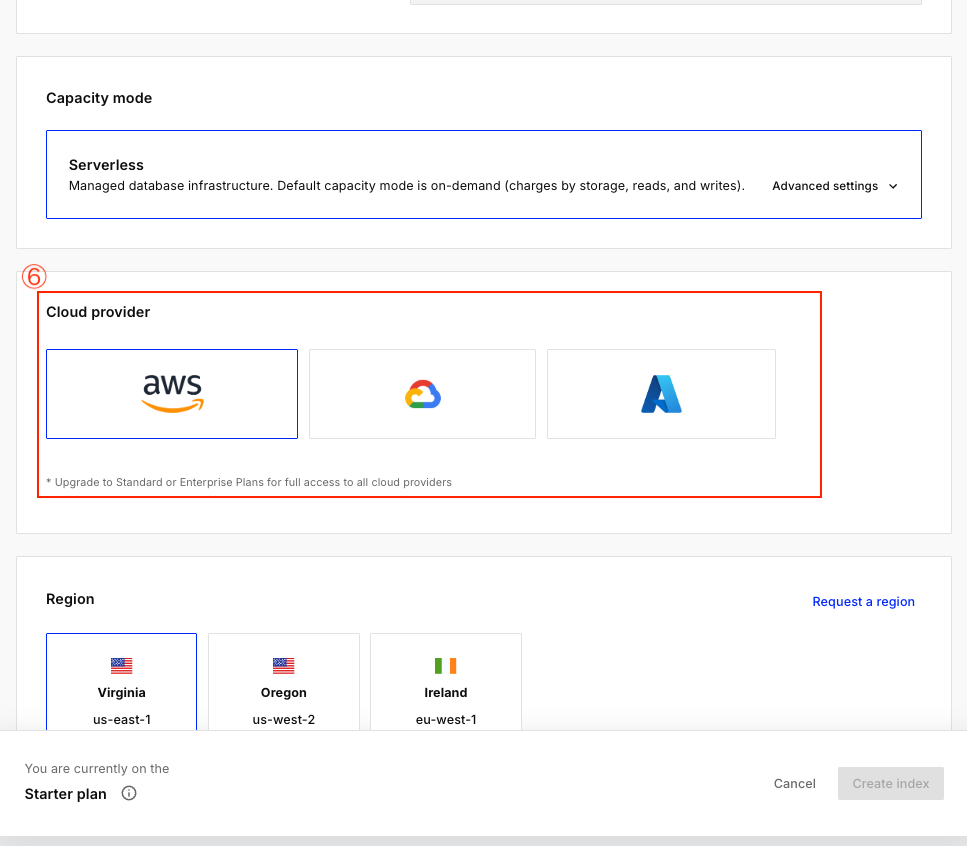Click the US flag above Oregon
The height and width of the screenshot is (846, 967).
tap(284, 666)
